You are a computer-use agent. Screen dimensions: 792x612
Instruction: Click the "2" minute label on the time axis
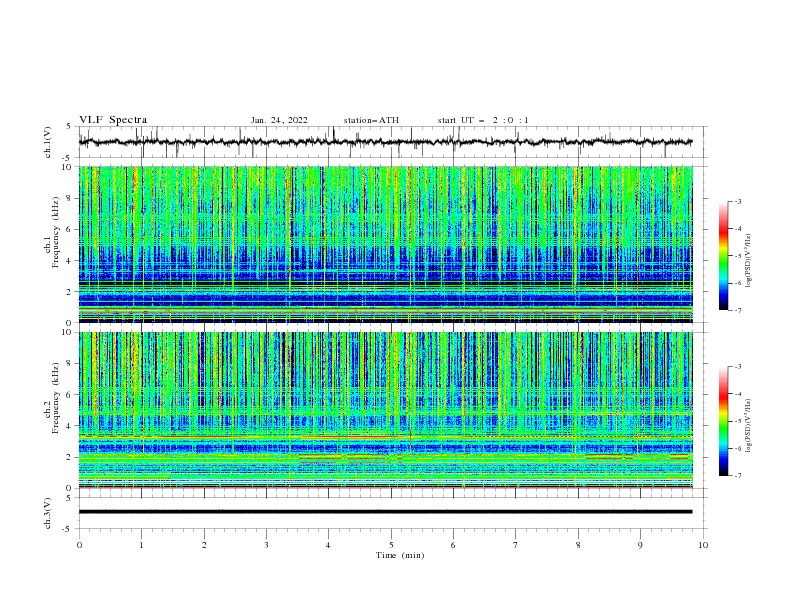204,545
